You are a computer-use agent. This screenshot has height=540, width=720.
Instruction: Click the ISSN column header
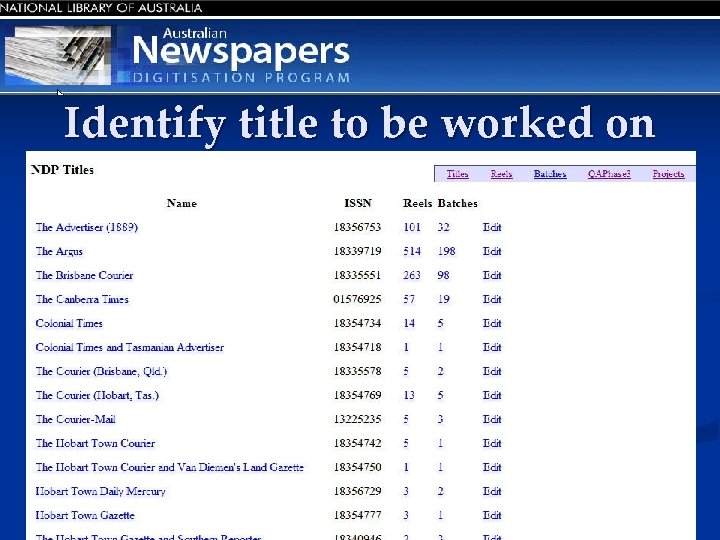[358, 203]
